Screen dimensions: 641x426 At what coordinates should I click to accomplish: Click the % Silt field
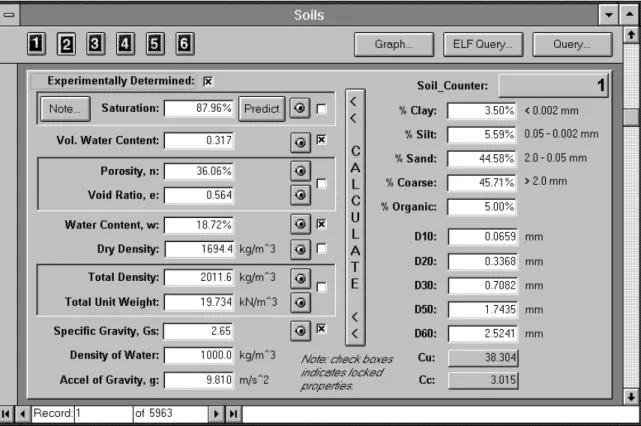click(x=482, y=135)
